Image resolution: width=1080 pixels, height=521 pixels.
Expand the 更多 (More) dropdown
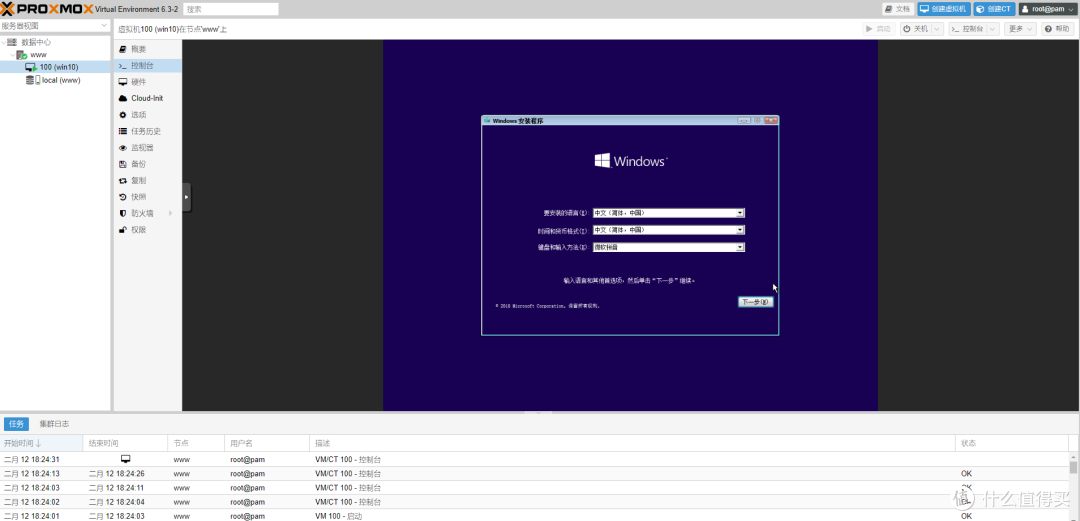(x=1020, y=29)
